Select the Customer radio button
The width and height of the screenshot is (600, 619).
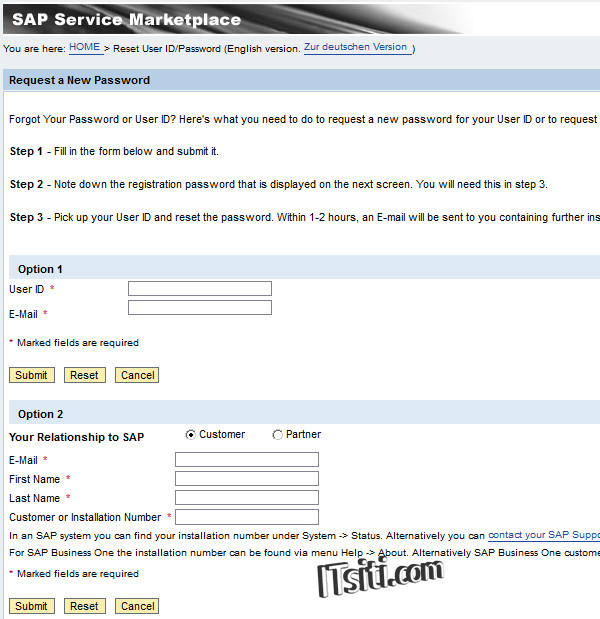click(190, 435)
